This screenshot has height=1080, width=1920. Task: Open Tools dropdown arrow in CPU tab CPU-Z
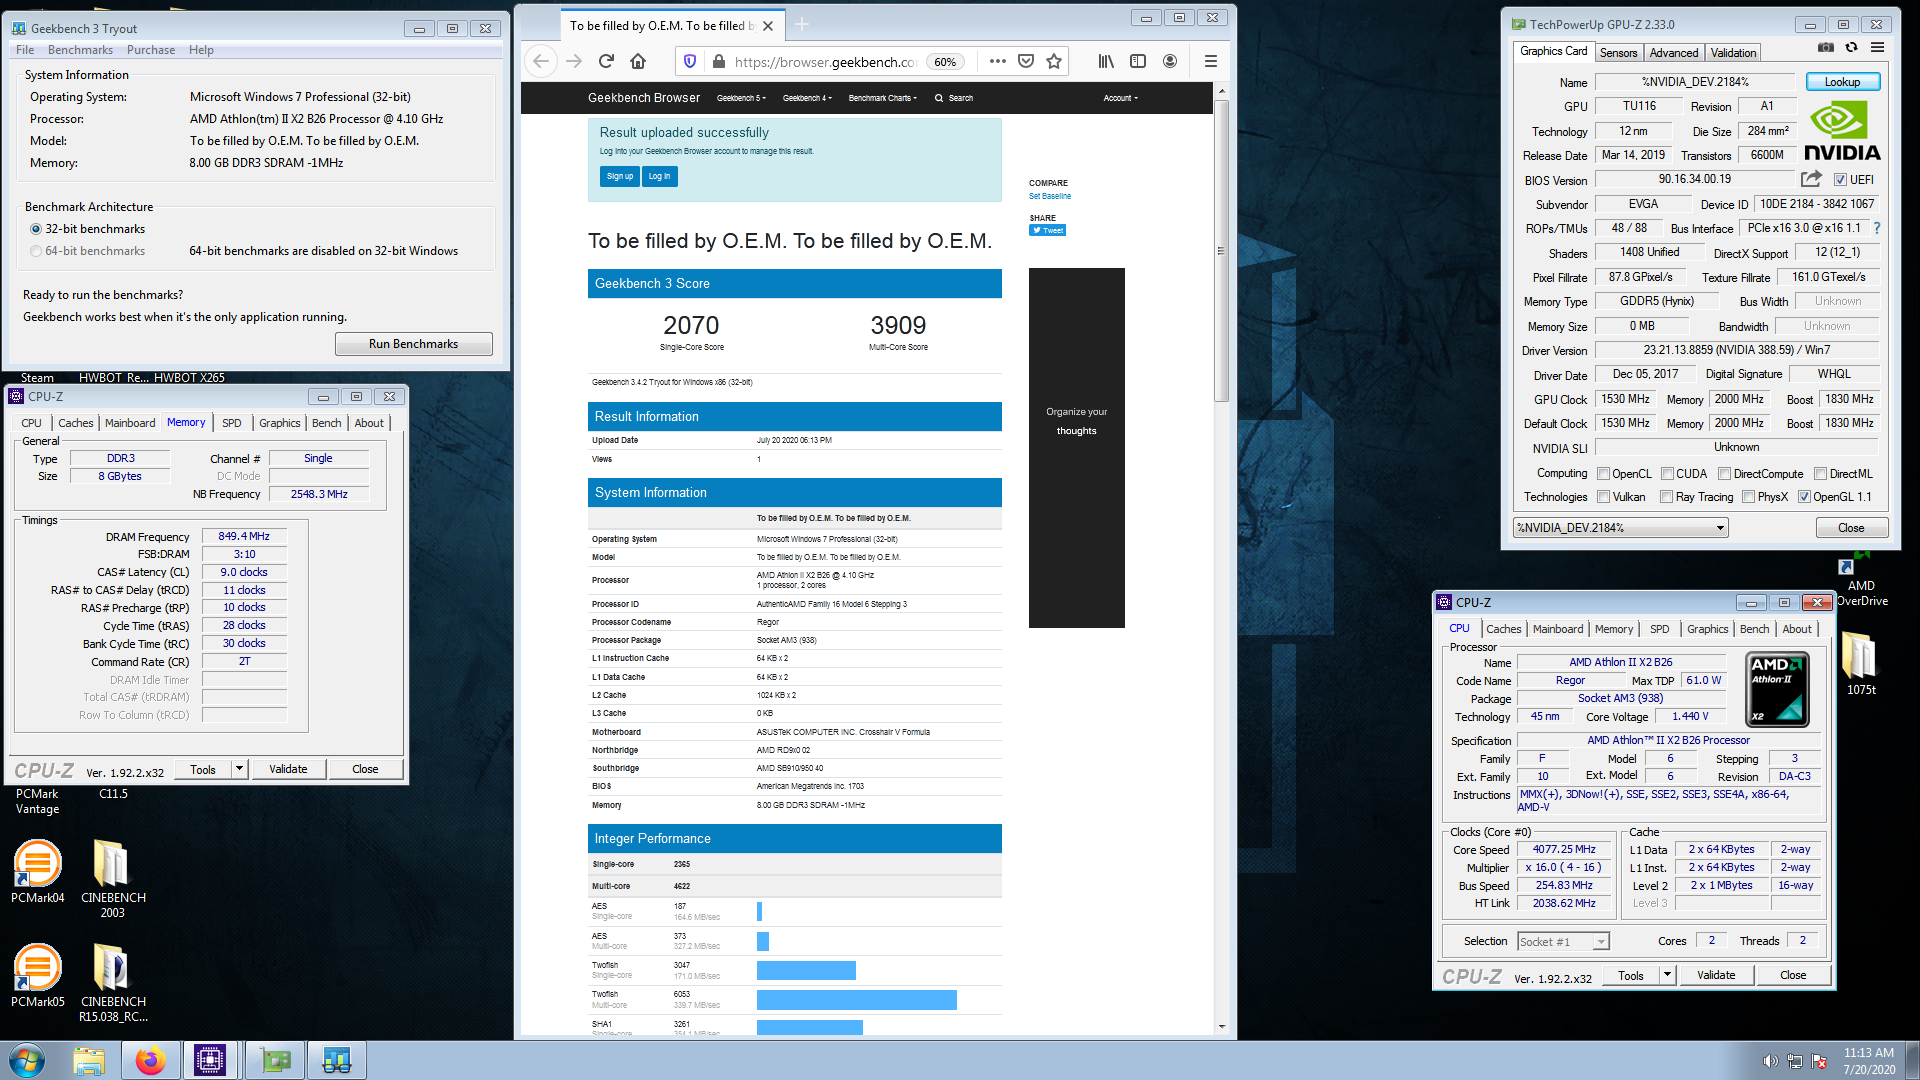1667,975
